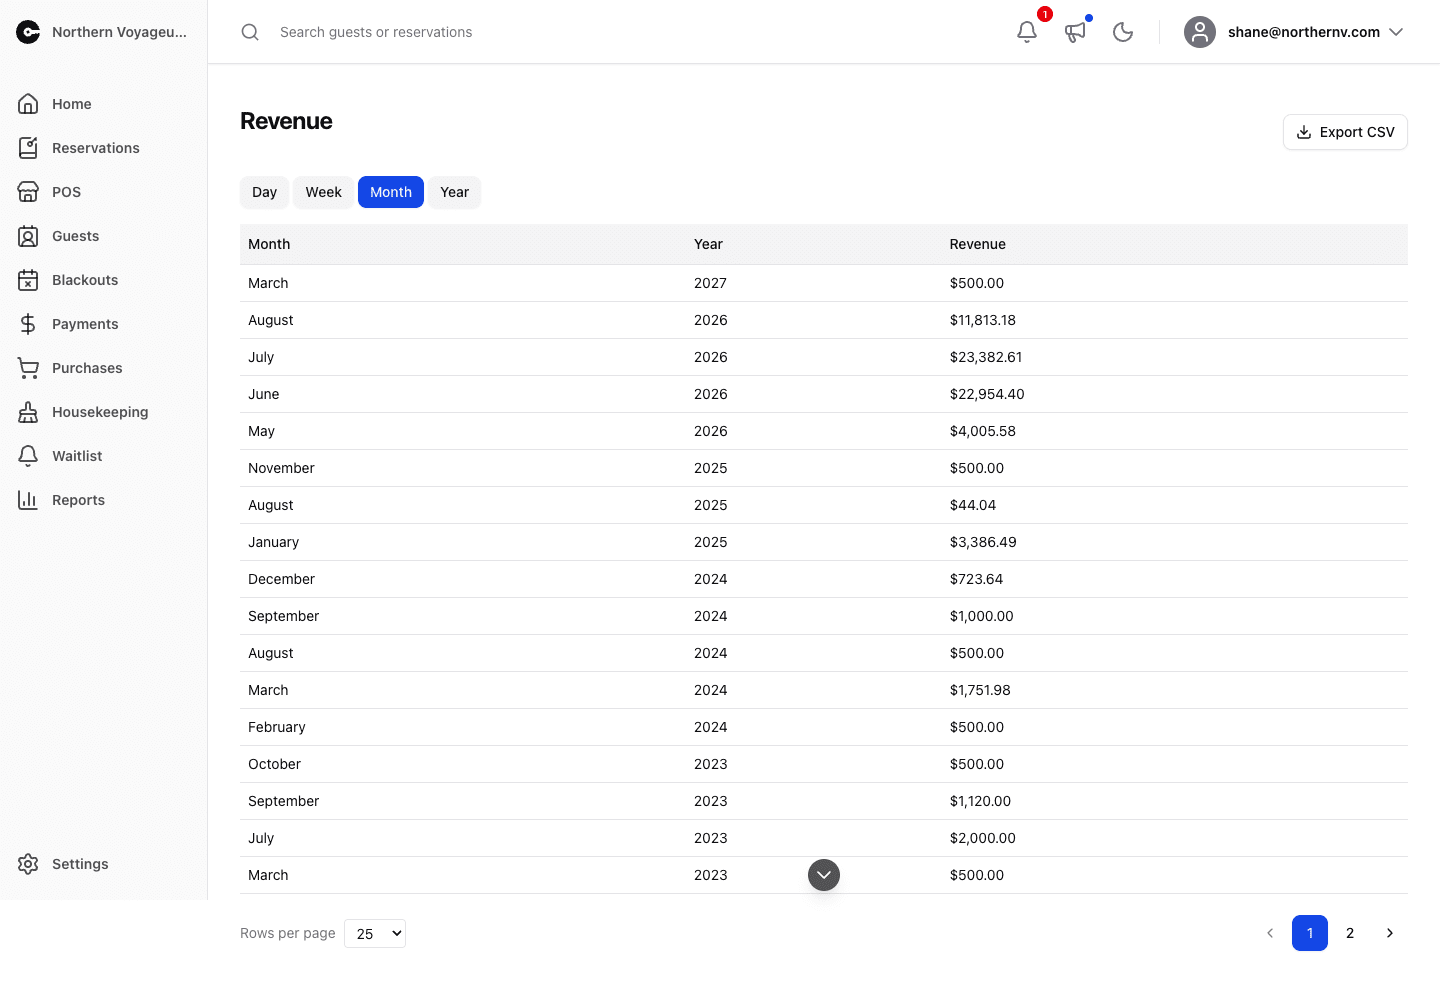Select the $23,382.61 revenue value

tap(986, 357)
